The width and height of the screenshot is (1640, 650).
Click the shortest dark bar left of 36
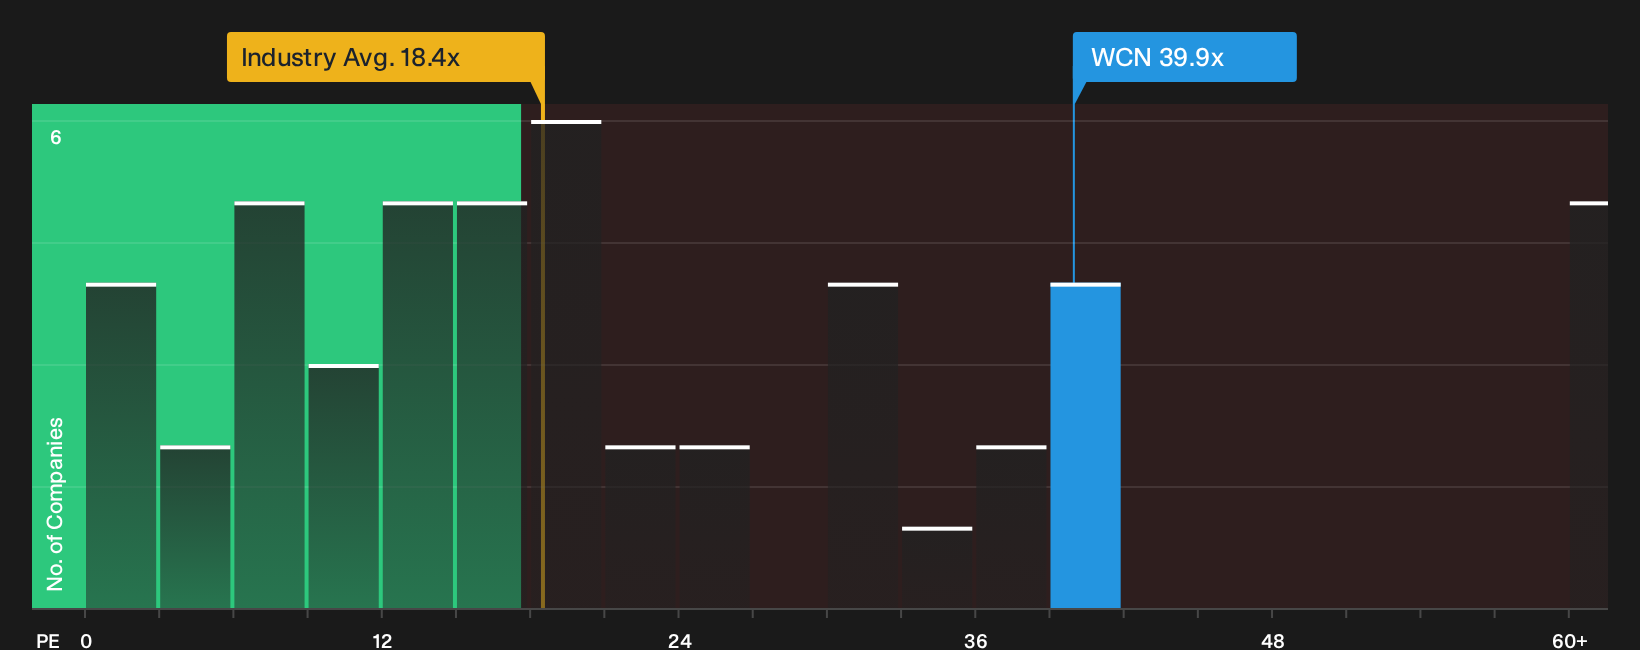click(x=937, y=568)
